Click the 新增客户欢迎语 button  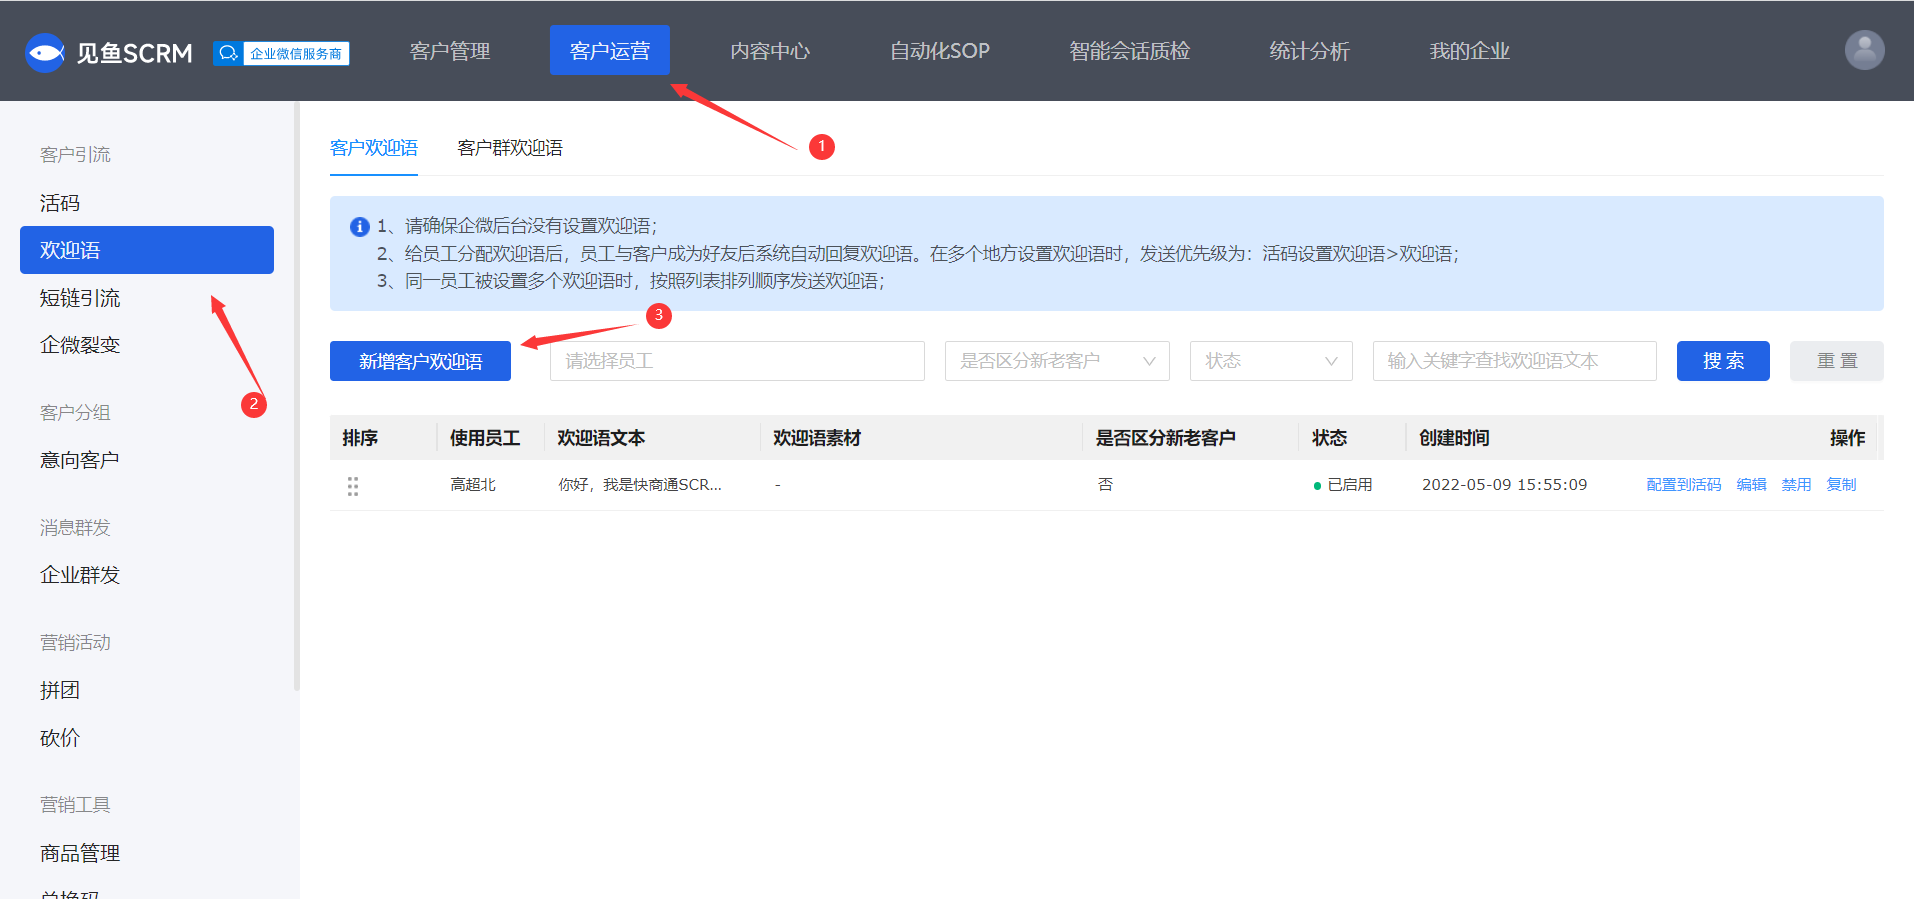(x=420, y=361)
